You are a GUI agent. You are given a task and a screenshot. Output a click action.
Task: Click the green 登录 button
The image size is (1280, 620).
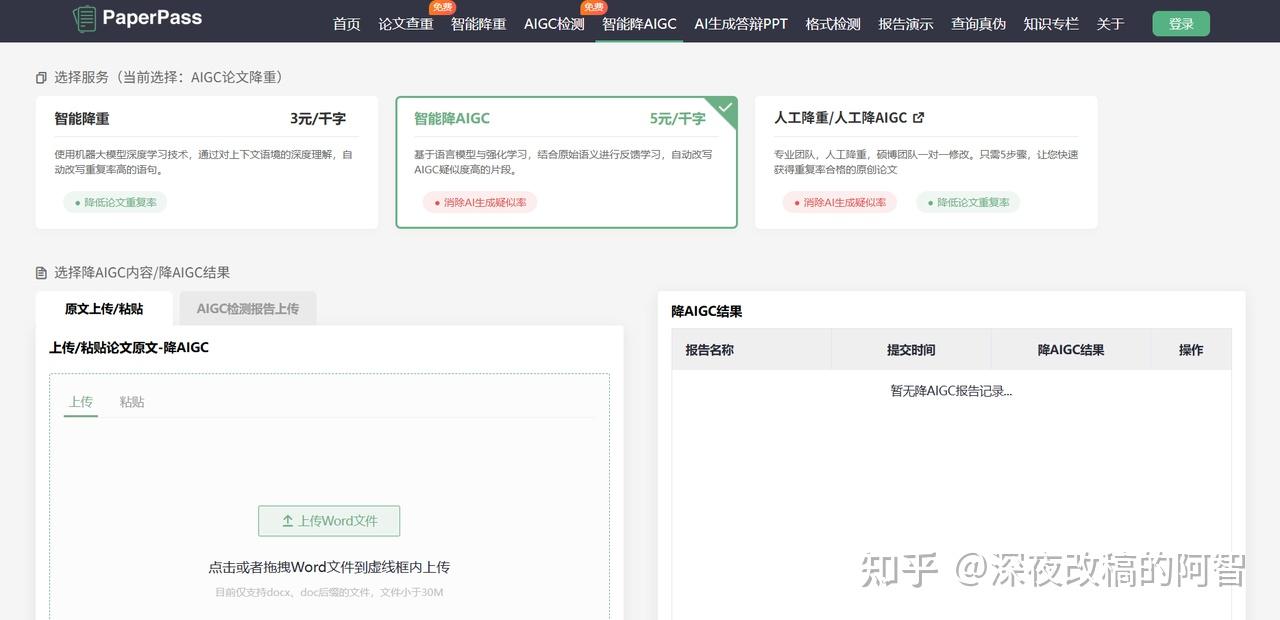1181,24
